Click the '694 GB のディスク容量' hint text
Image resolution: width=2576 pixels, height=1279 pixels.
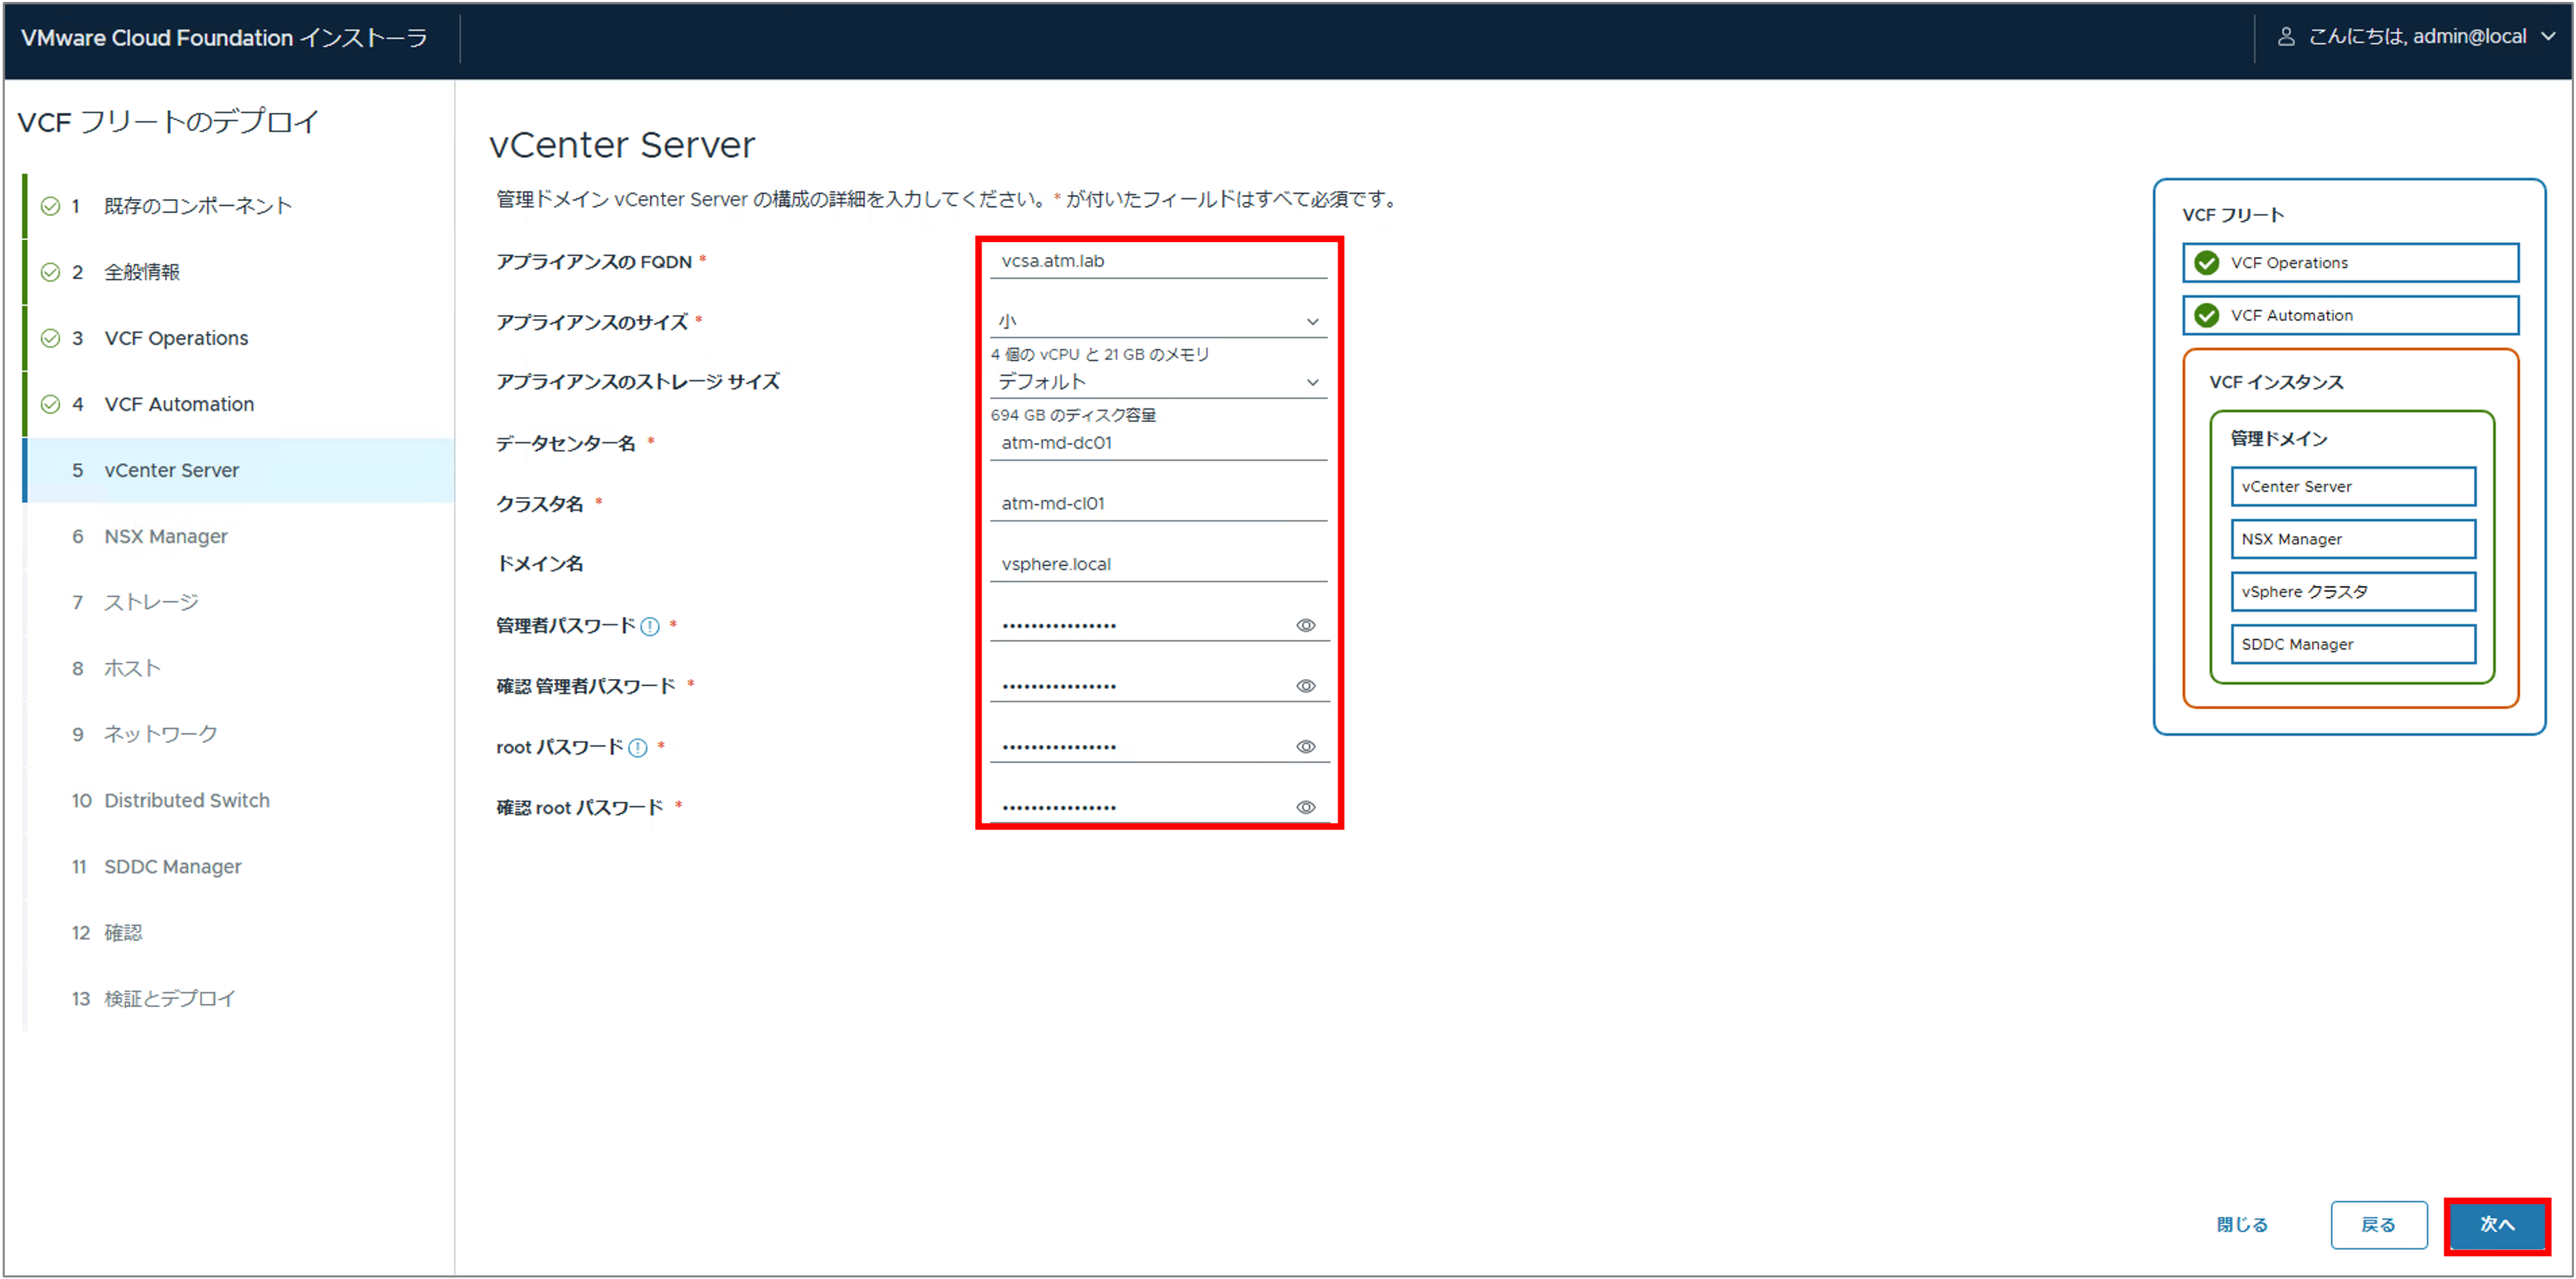[x=1073, y=415]
